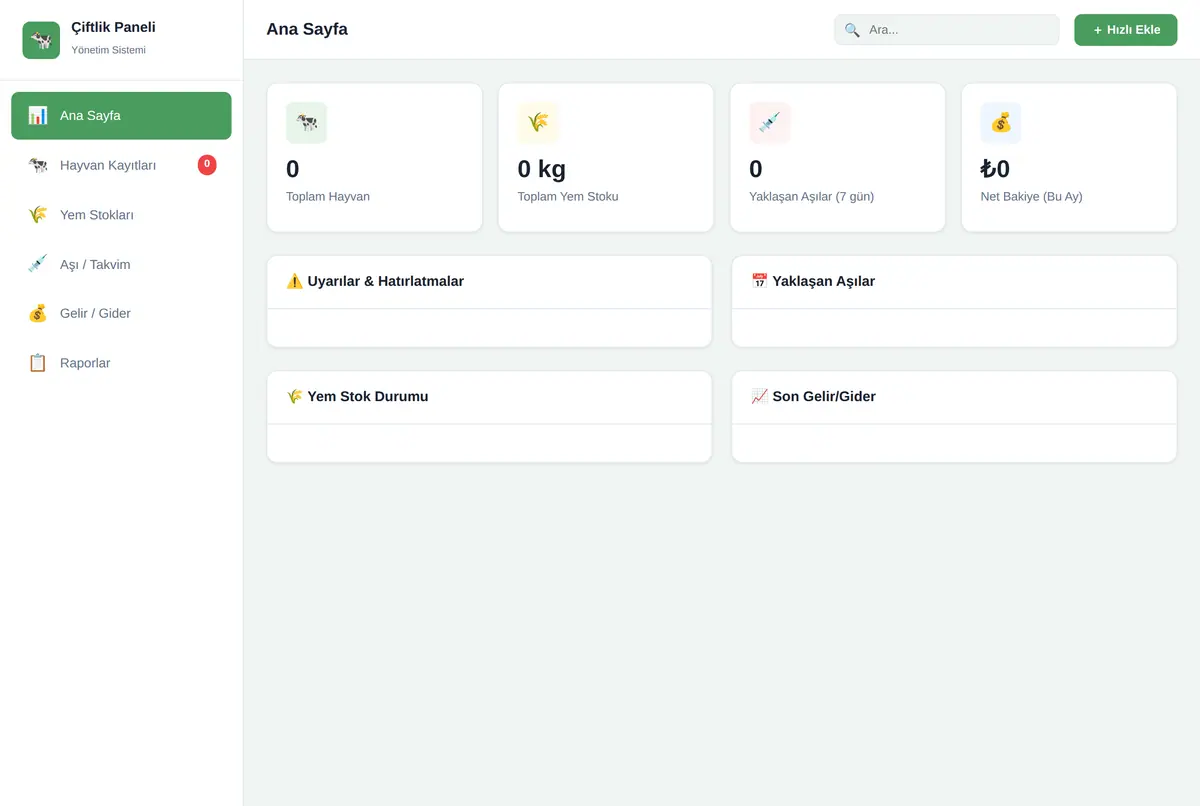The image size is (1200, 806).
Task: Click the cow icon beside Hayvan Kayıtları
Action: pyautogui.click(x=38, y=165)
